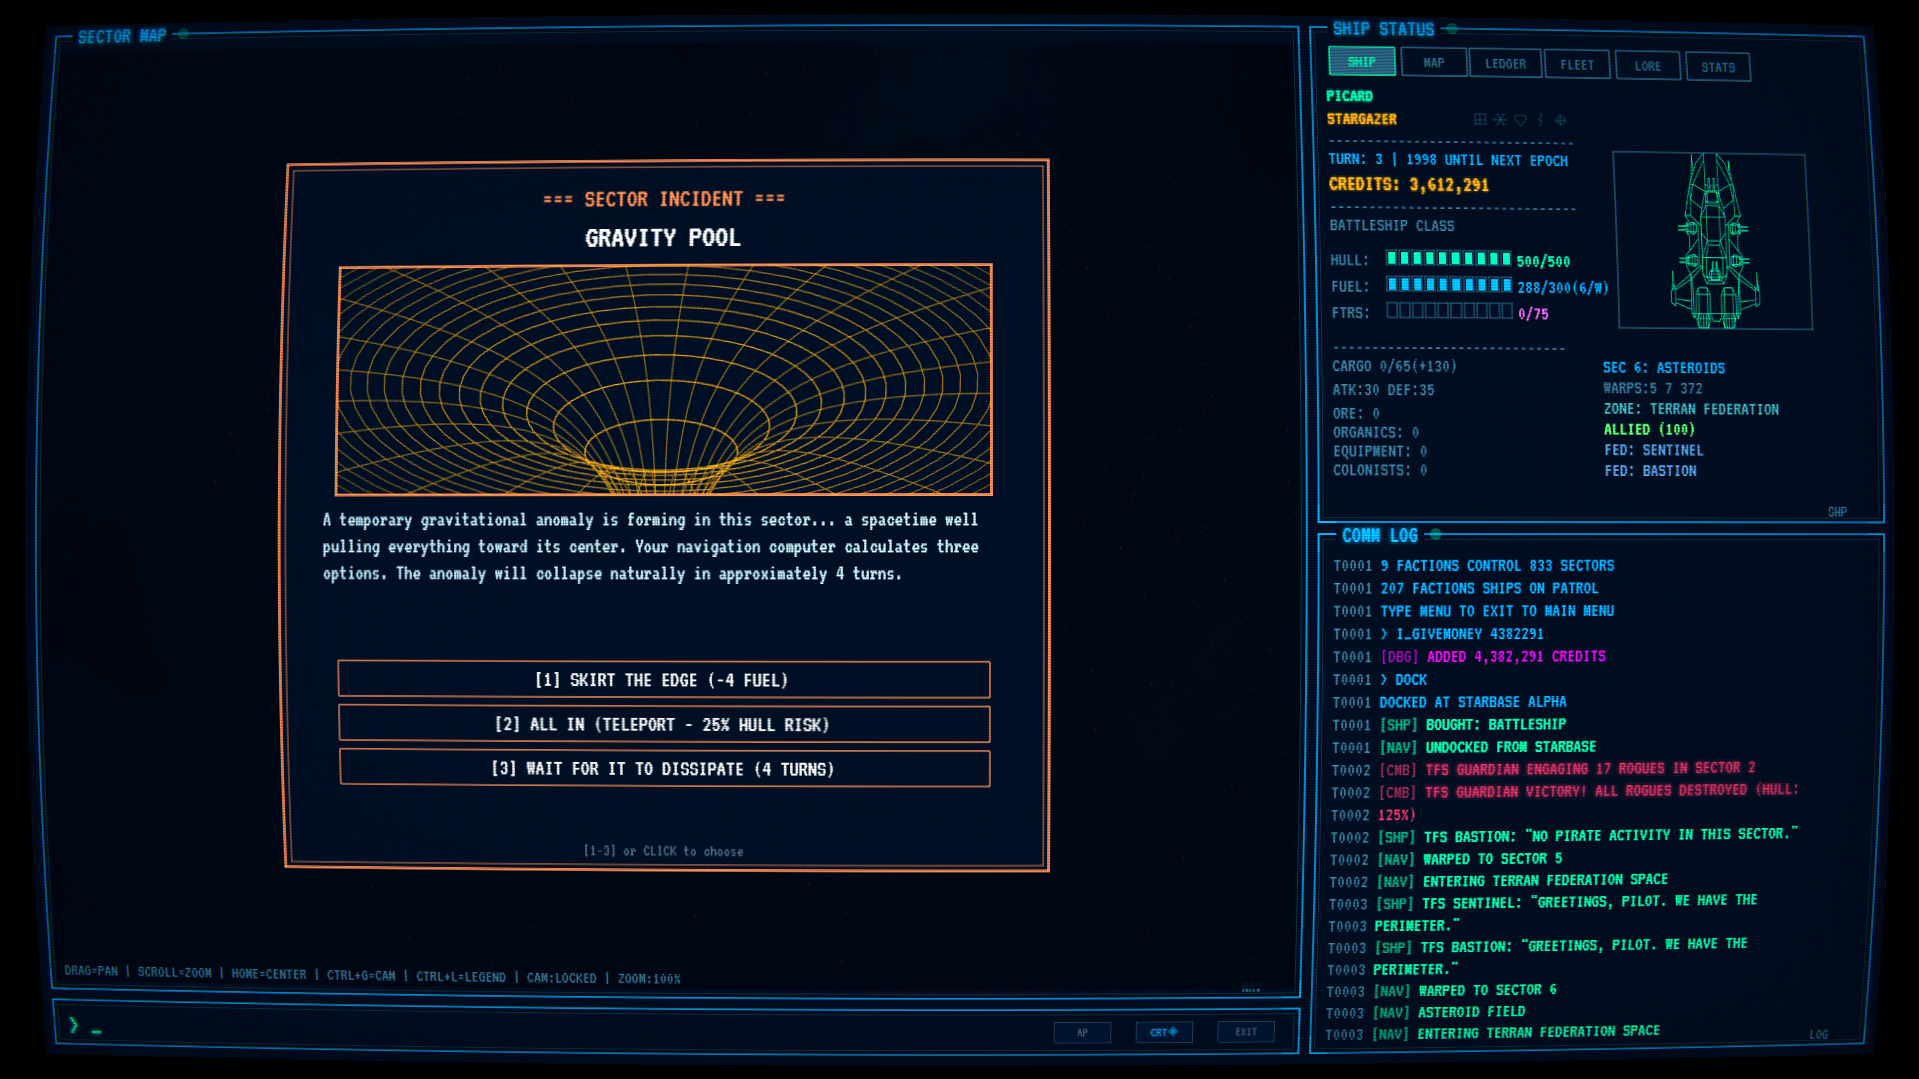Click log line 'WARPED TO SECTOR 5'
Image resolution: width=1919 pixels, height=1079 pixels.
pos(1492,859)
